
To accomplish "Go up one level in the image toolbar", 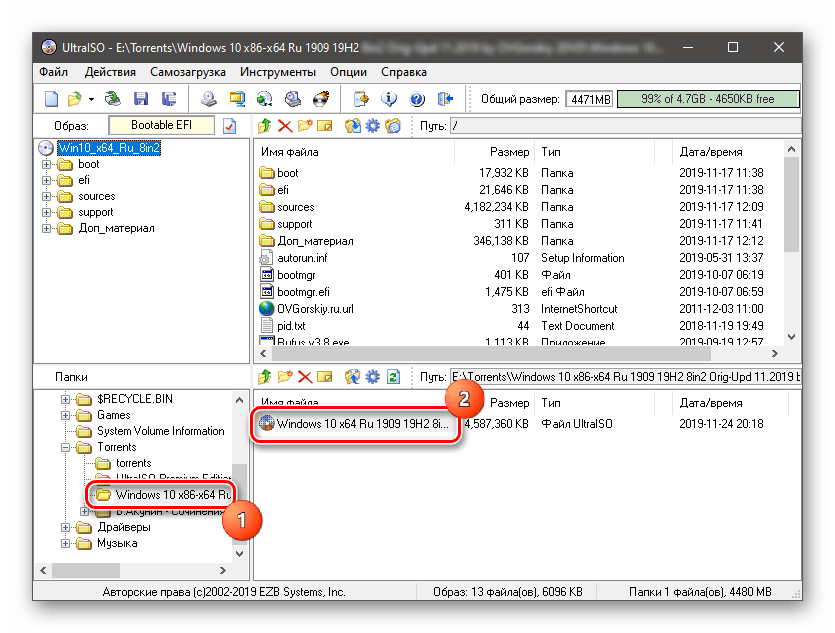I will tap(265, 126).
